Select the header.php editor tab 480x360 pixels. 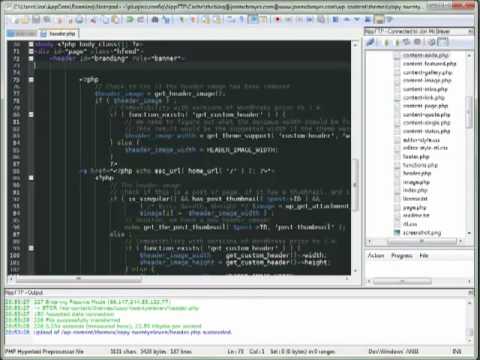pos(58,34)
